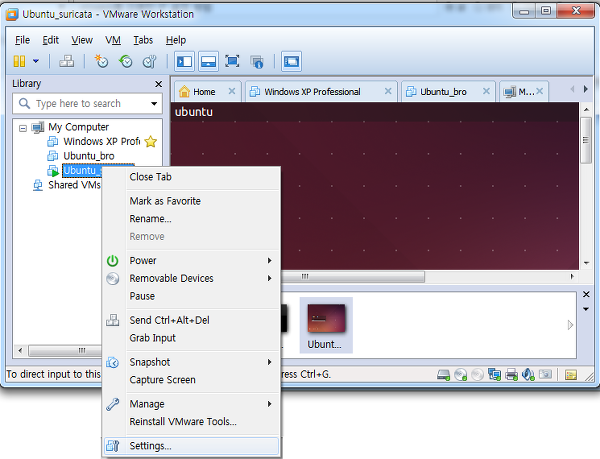Choose Close Tab in the context menu
Screen dimensions: 600x459
pyautogui.click(x=191, y=177)
